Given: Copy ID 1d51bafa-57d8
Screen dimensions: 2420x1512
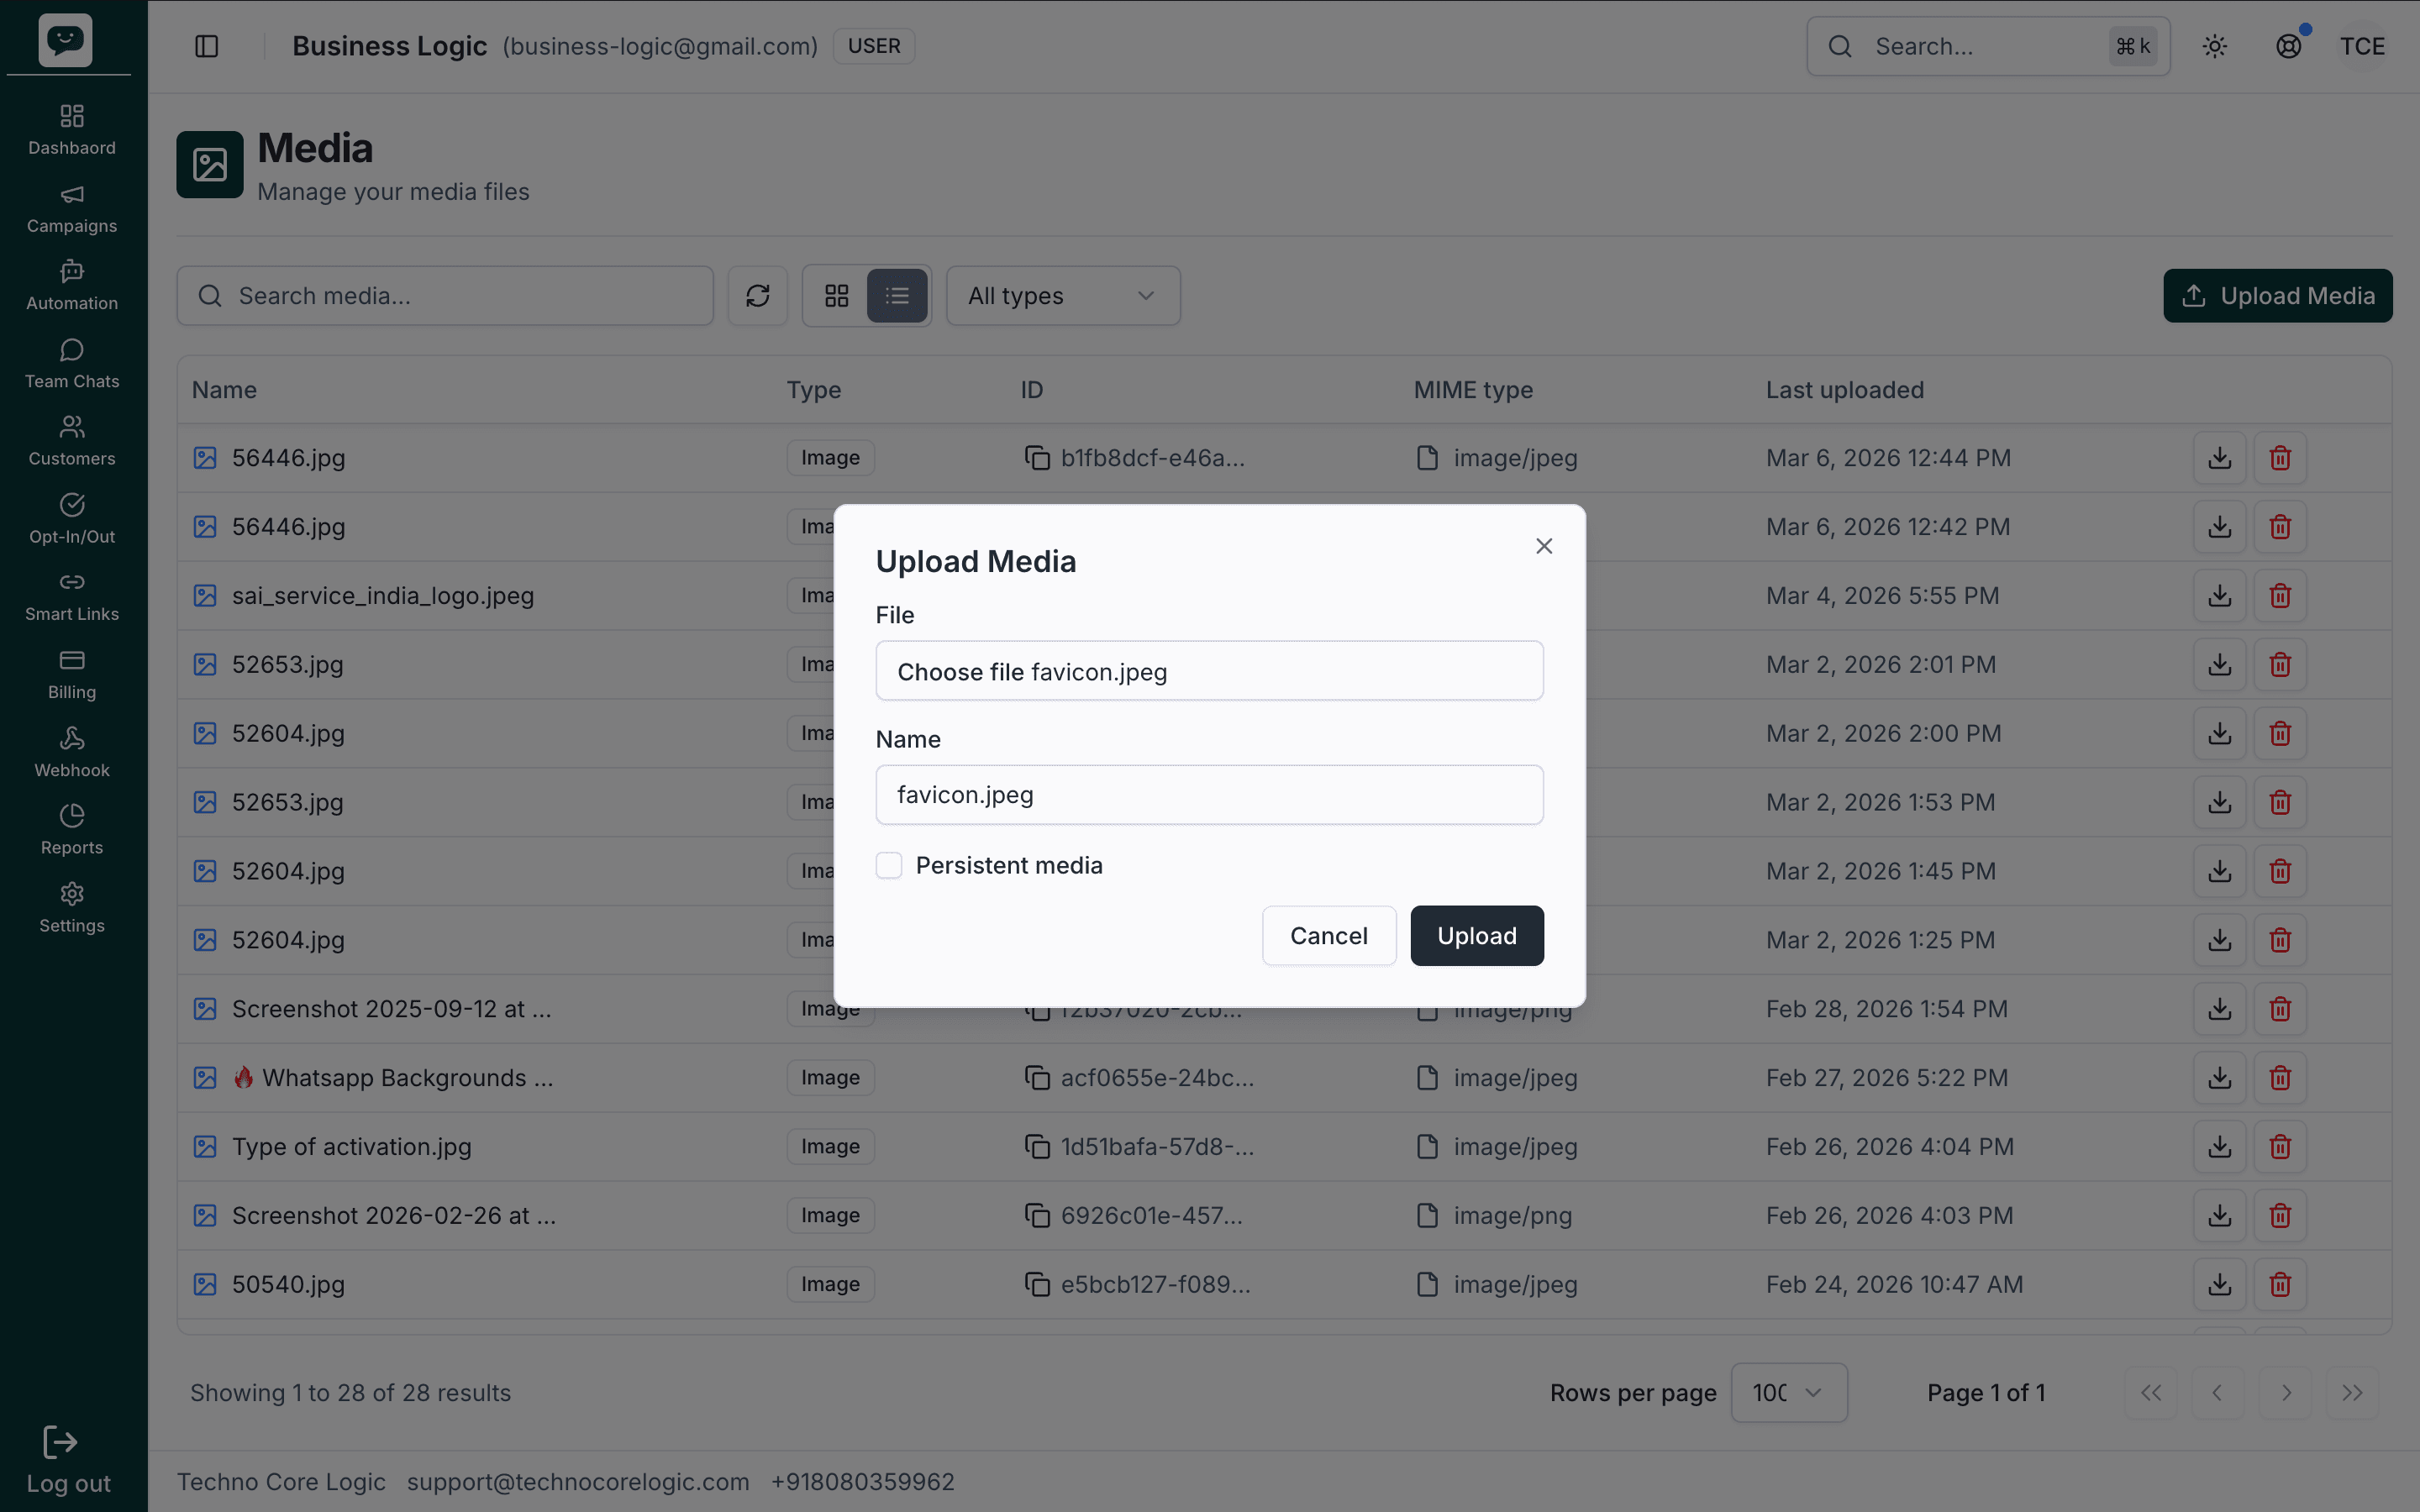Looking at the screenshot, I should [1037, 1147].
